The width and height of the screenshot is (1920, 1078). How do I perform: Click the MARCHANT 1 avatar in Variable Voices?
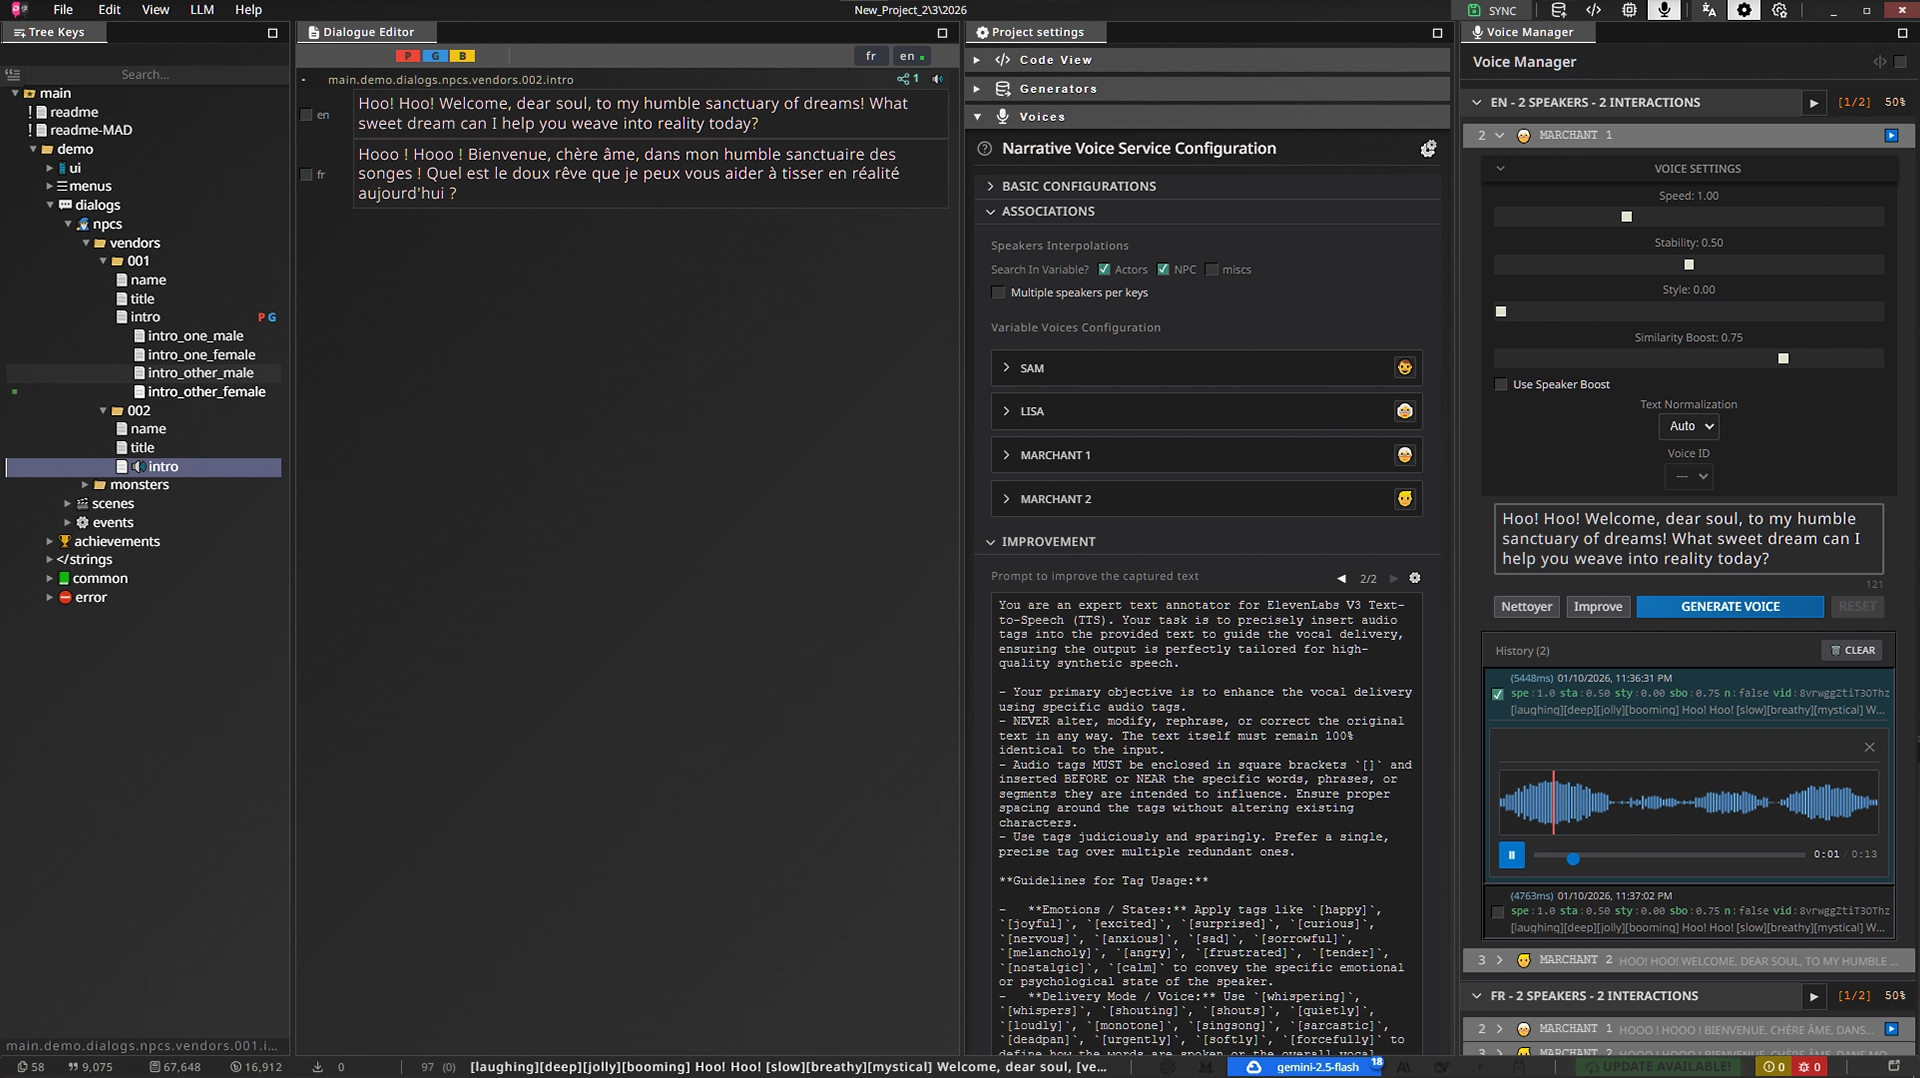coord(1404,455)
